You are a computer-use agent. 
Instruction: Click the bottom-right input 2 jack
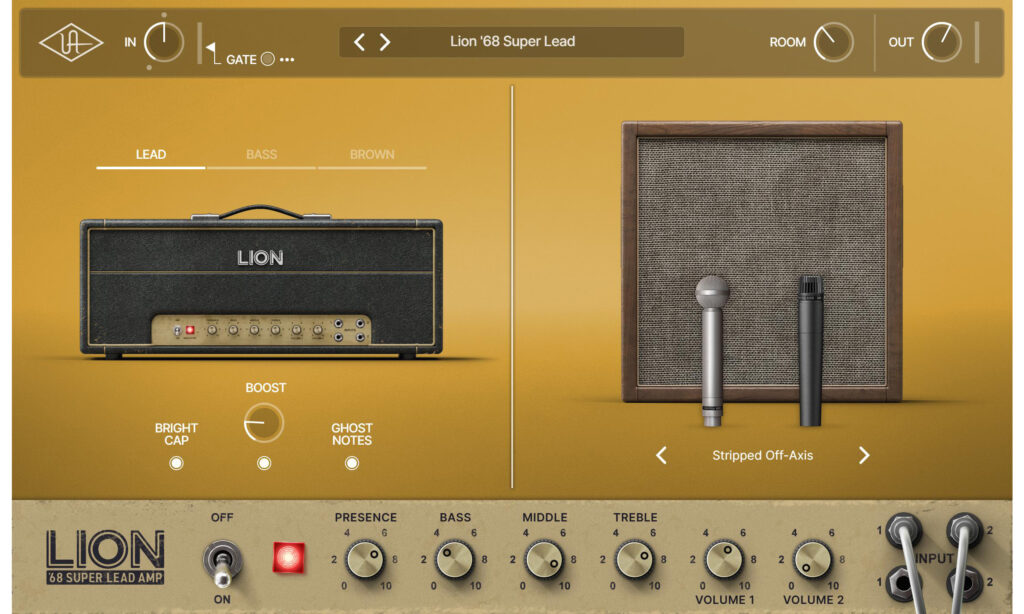point(963,581)
